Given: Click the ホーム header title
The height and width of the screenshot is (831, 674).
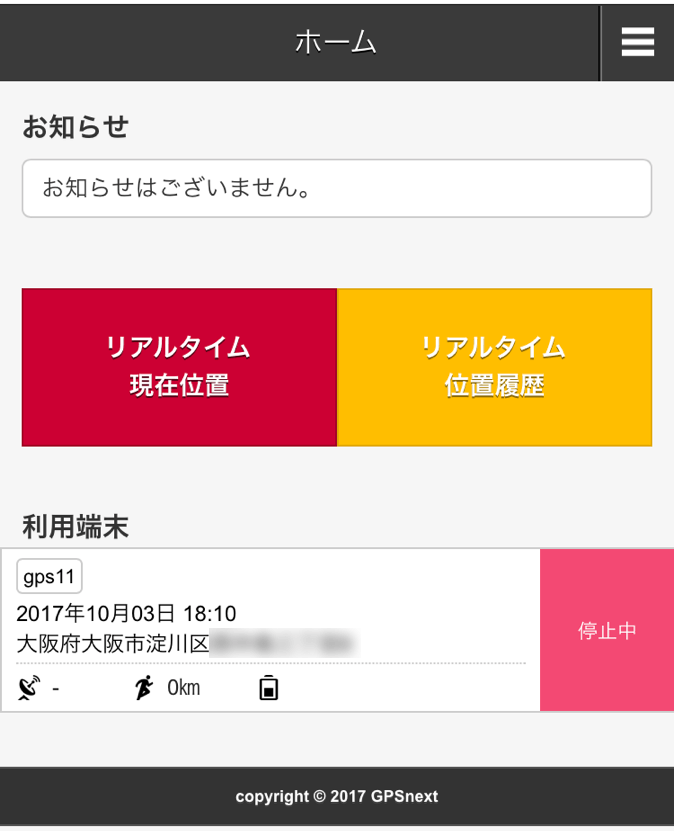Looking at the screenshot, I should (336, 42).
